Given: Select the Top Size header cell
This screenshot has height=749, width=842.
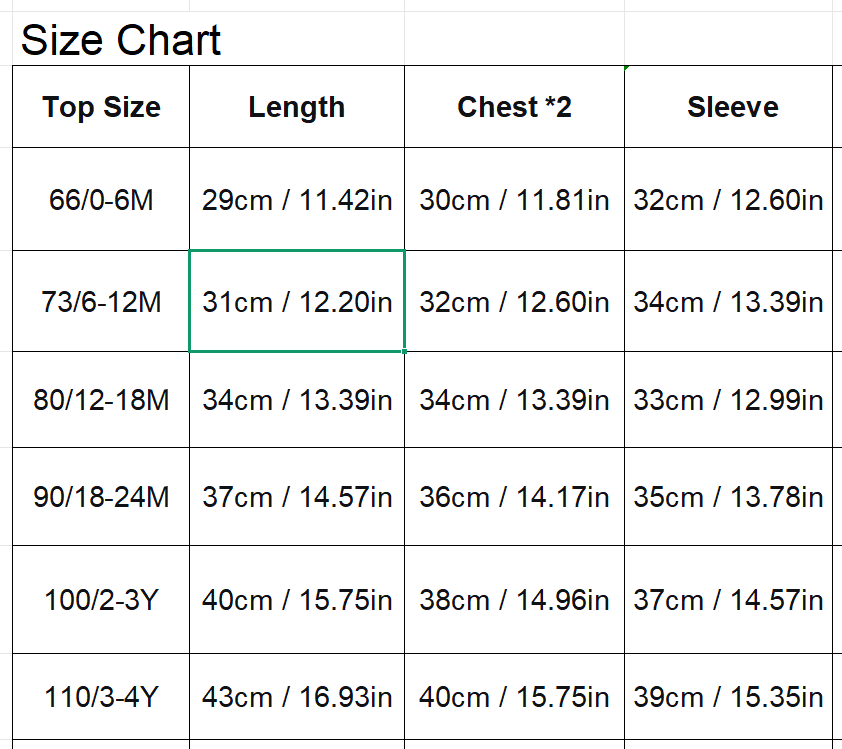Looking at the screenshot, I should [x=101, y=107].
